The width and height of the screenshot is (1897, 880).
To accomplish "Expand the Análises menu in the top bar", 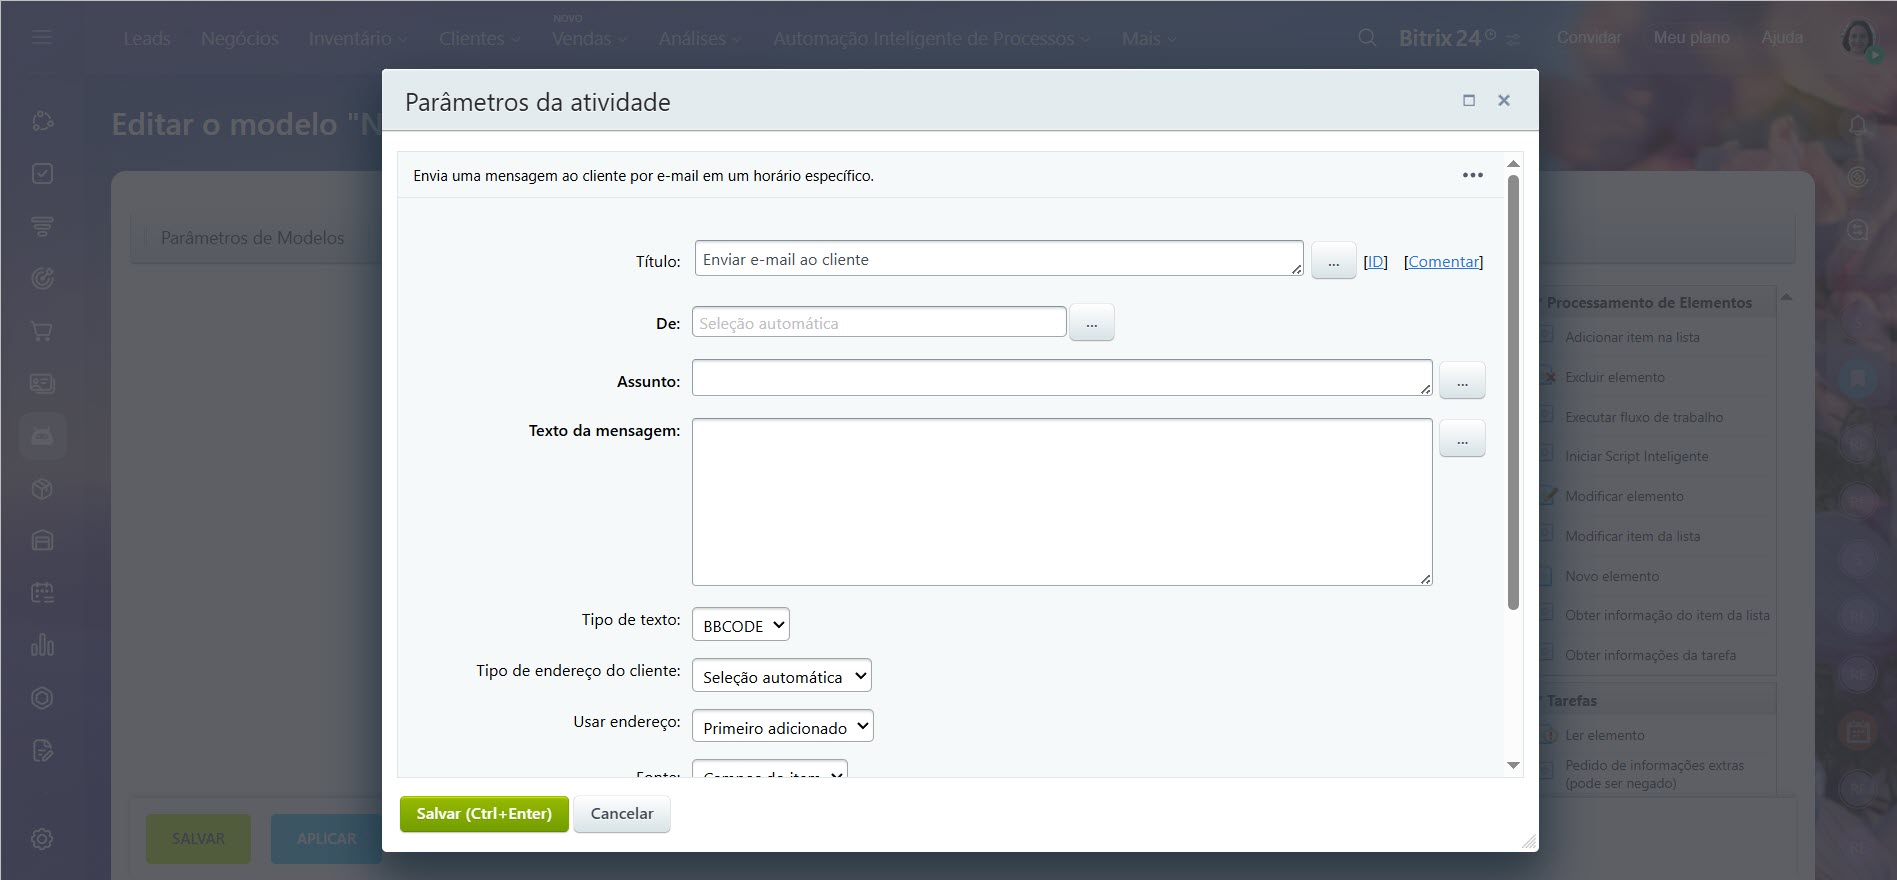I will 700,38.
